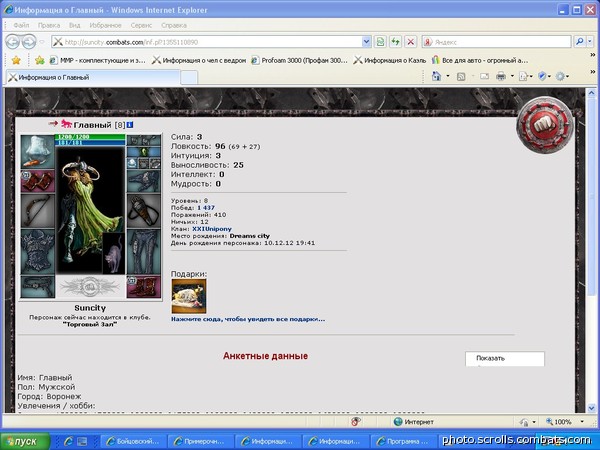Screen dimensions: 600x450
Task: Open the Print options dropdown arrow
Action: [512, 77]
